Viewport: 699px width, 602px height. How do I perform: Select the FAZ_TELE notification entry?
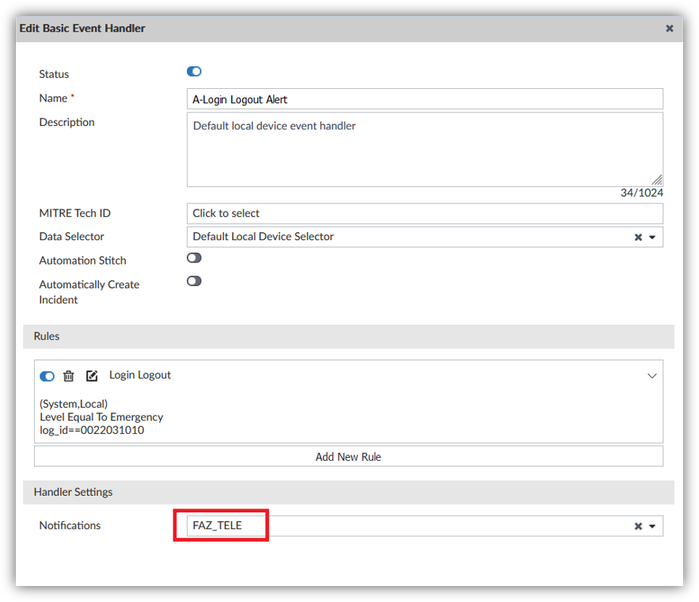click(217, 525)
